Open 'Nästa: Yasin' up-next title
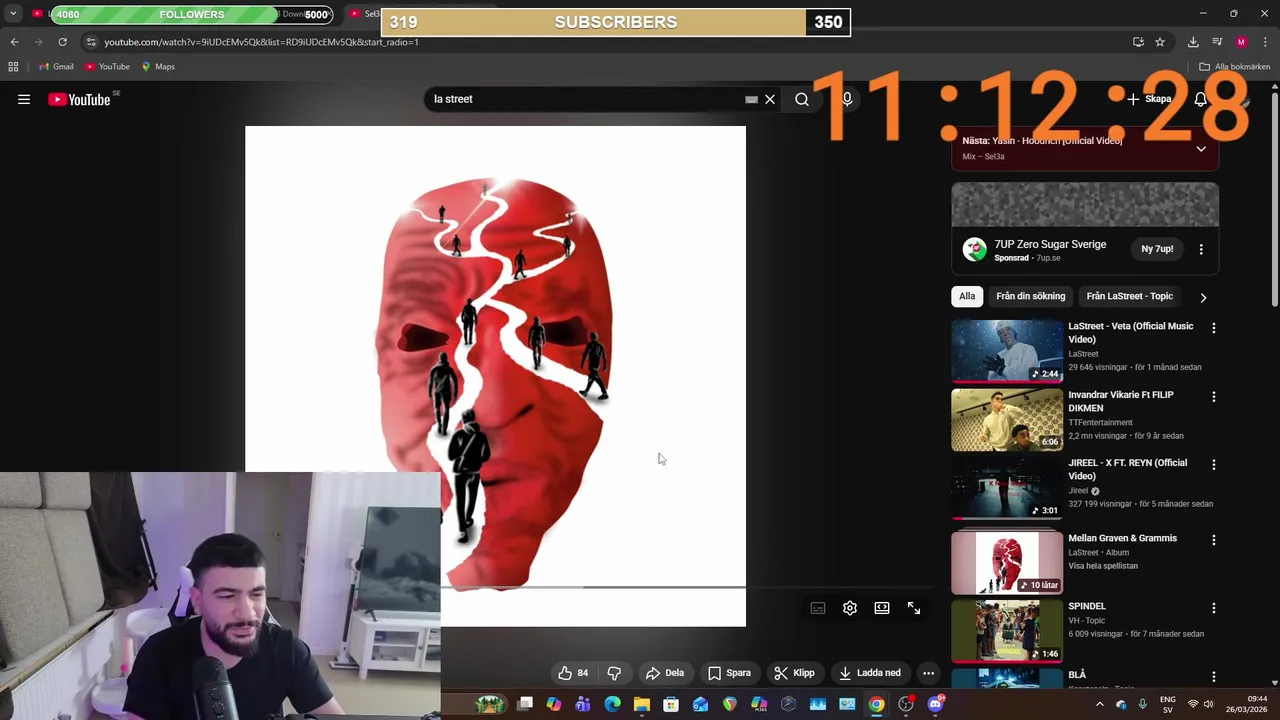 coord(1042,141)
